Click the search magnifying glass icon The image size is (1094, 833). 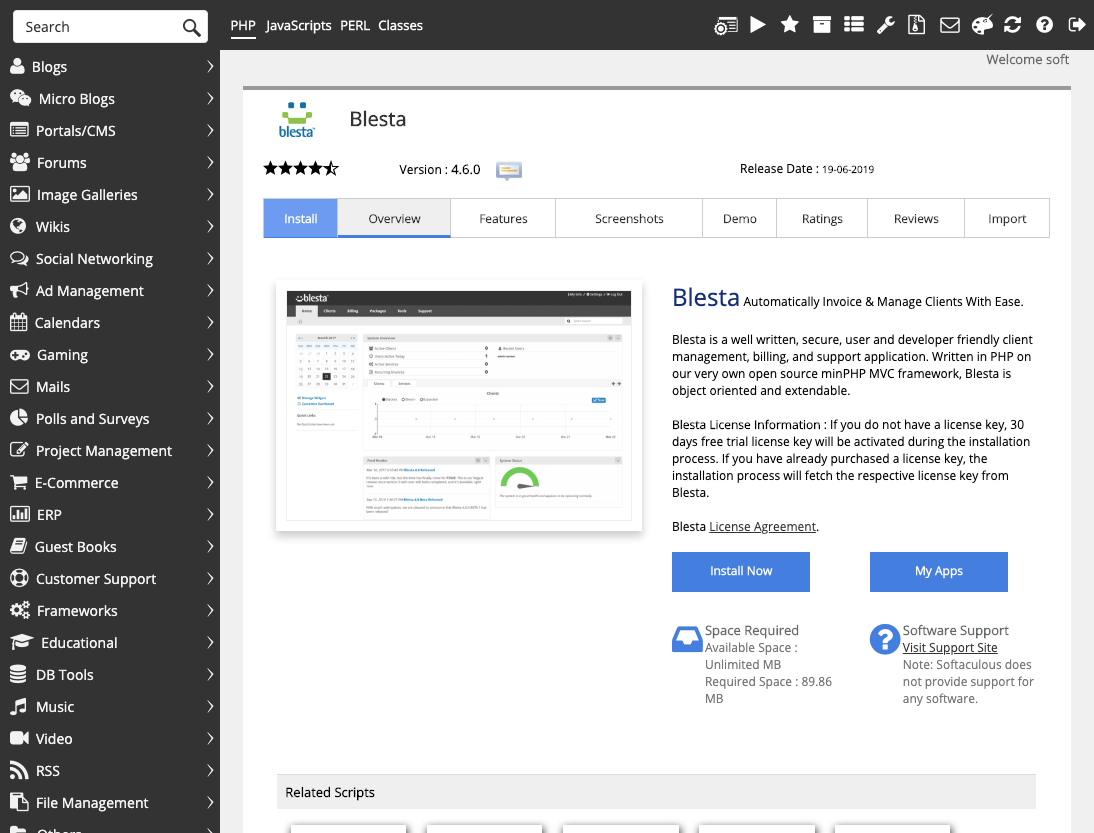(x=191, y=27)
